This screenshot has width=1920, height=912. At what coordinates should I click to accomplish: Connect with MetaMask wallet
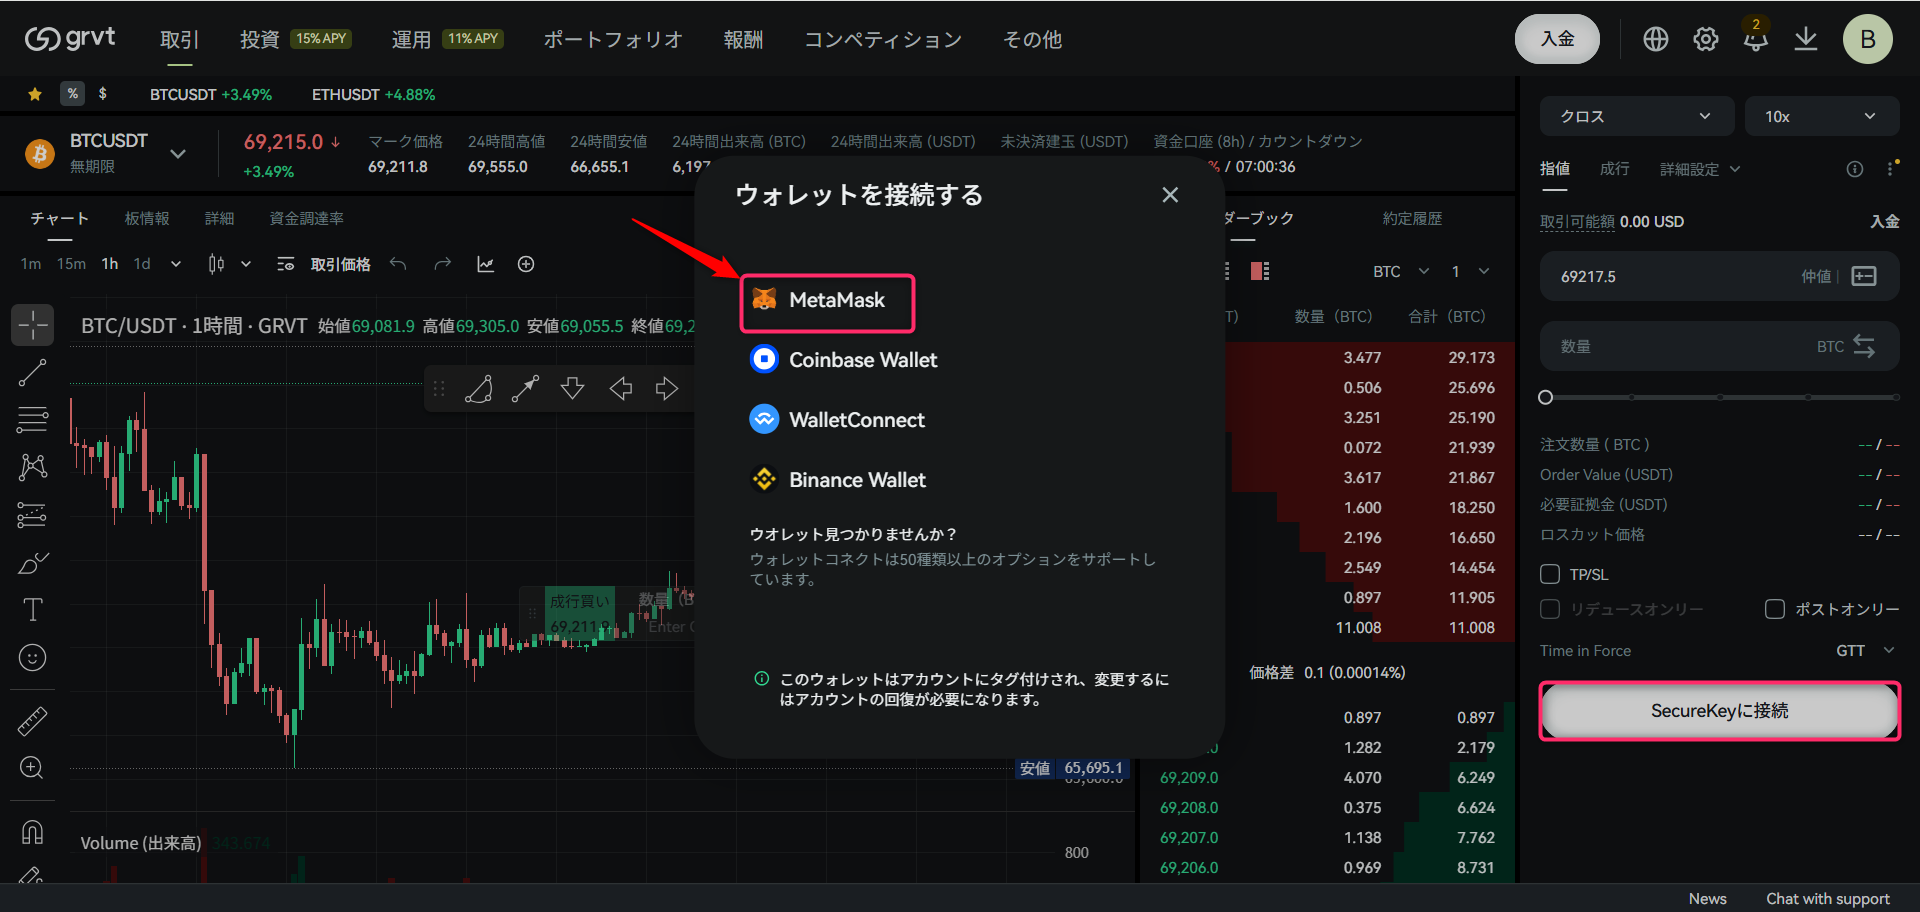coord(827,300)
